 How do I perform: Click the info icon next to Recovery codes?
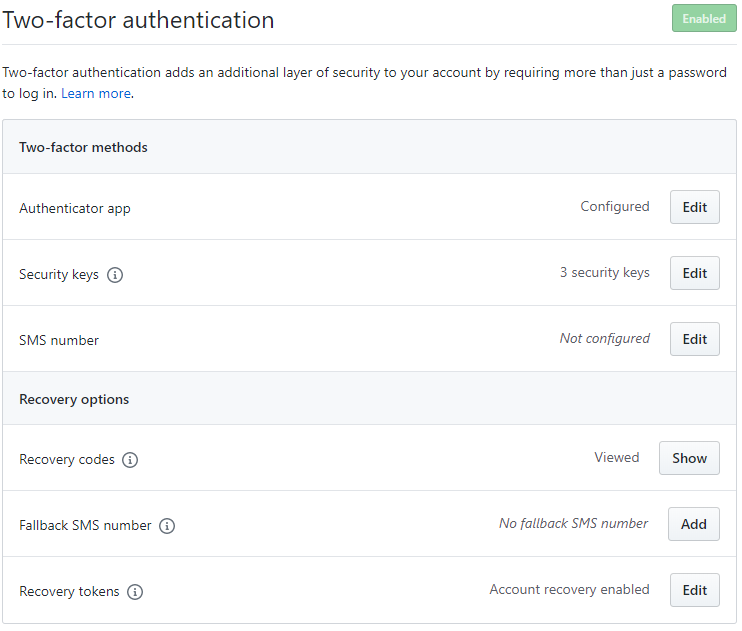click(x=130, y=460)
